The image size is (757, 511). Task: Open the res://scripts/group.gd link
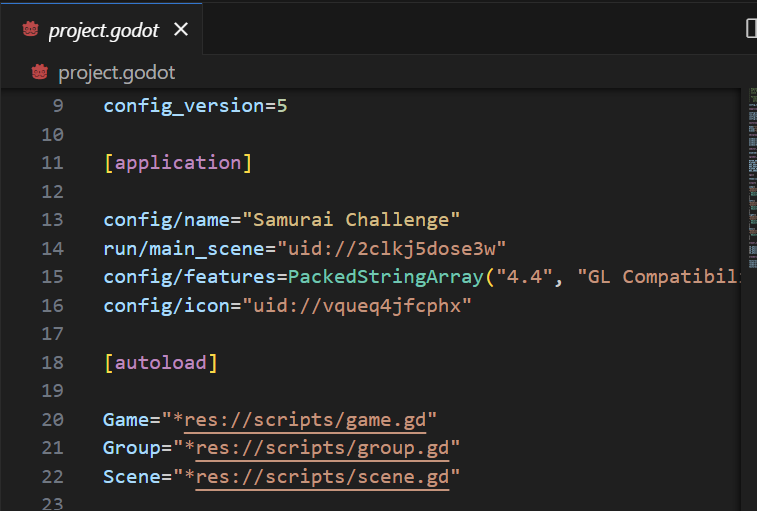point(322,449)
